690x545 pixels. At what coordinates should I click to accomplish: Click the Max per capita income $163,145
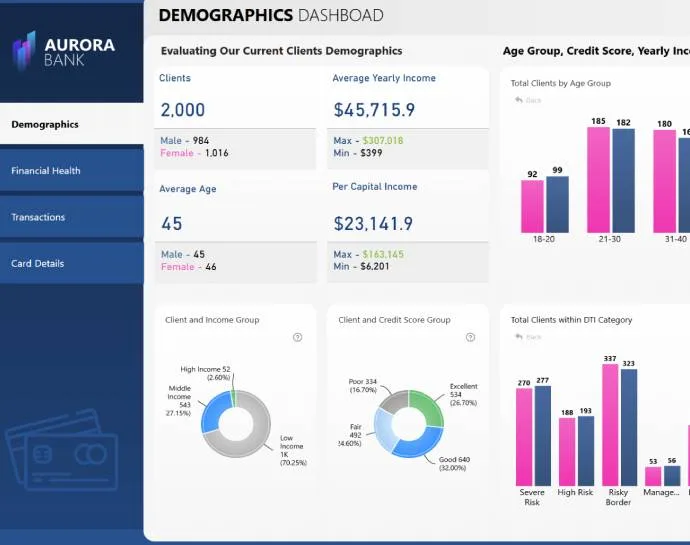(383, 254)
